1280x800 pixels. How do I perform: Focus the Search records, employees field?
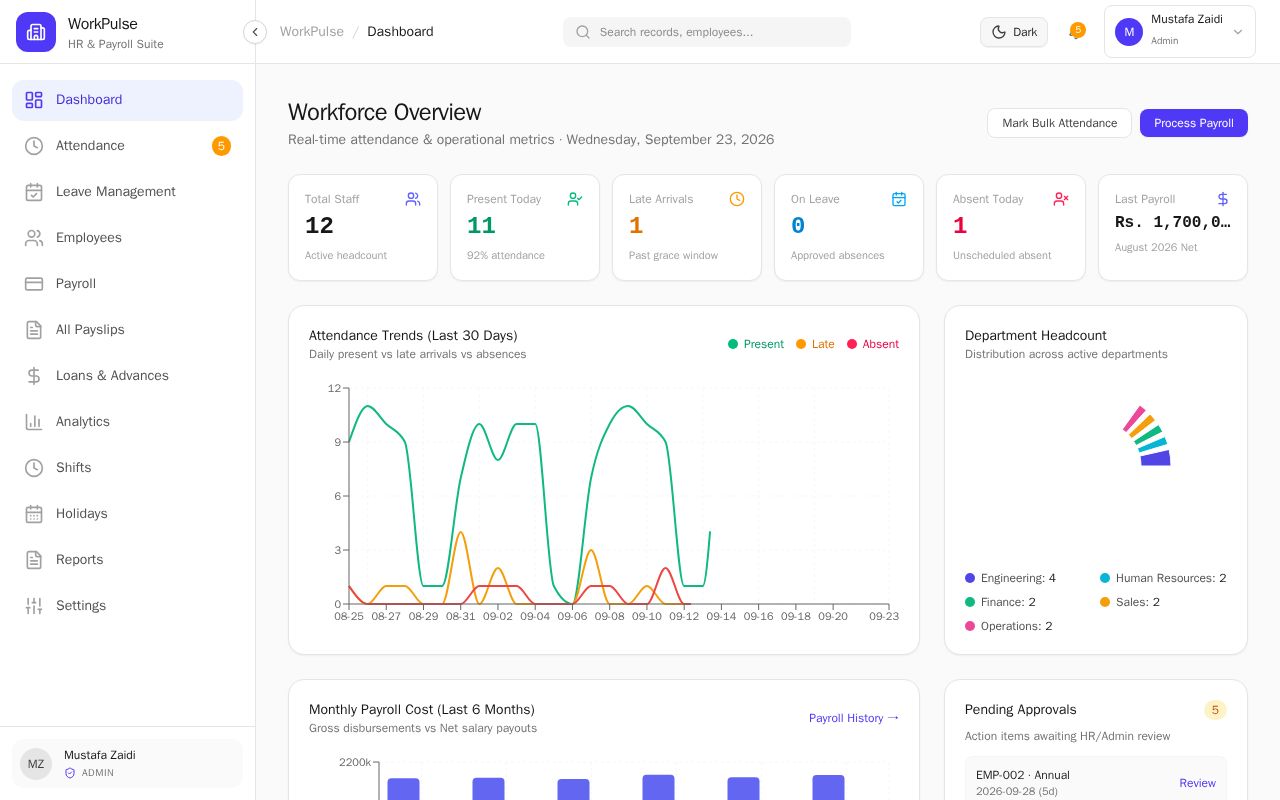click(x=707, y=32)
